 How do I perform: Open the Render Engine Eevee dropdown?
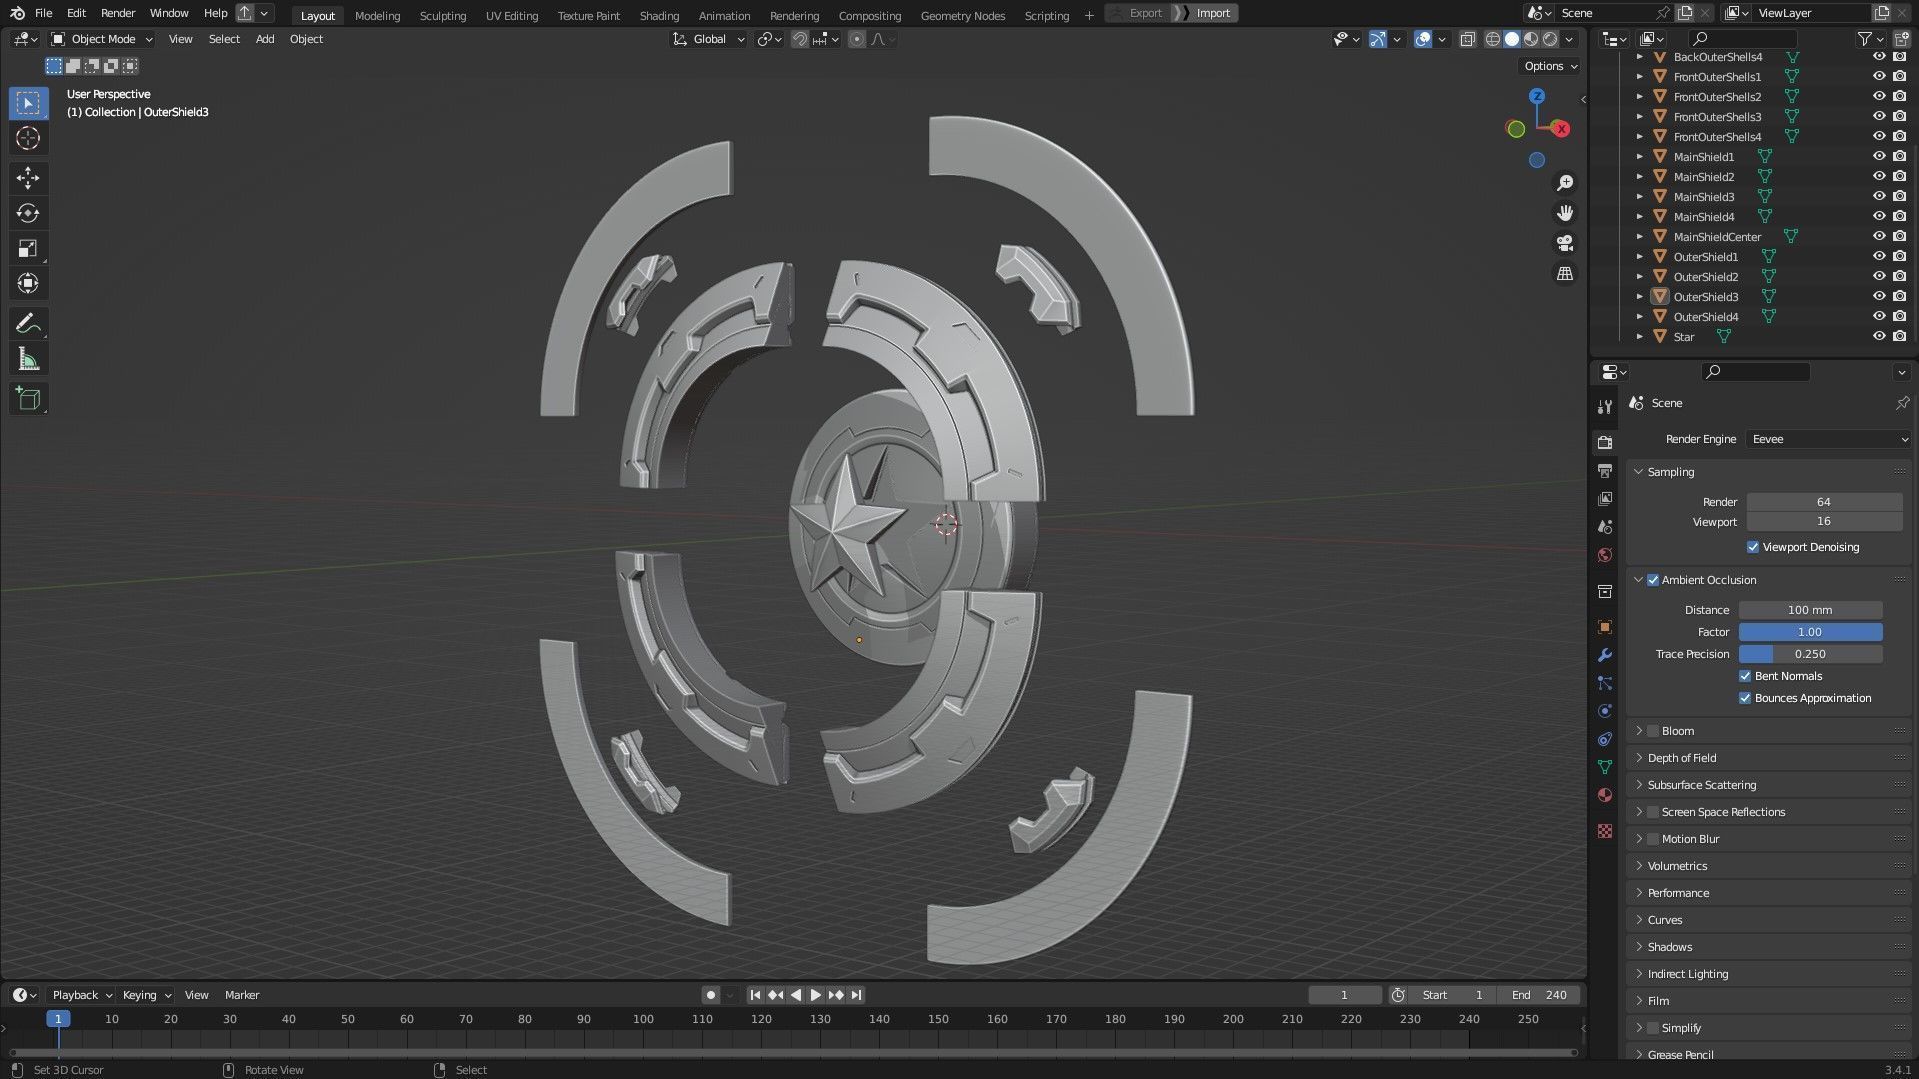point(1829,439)
